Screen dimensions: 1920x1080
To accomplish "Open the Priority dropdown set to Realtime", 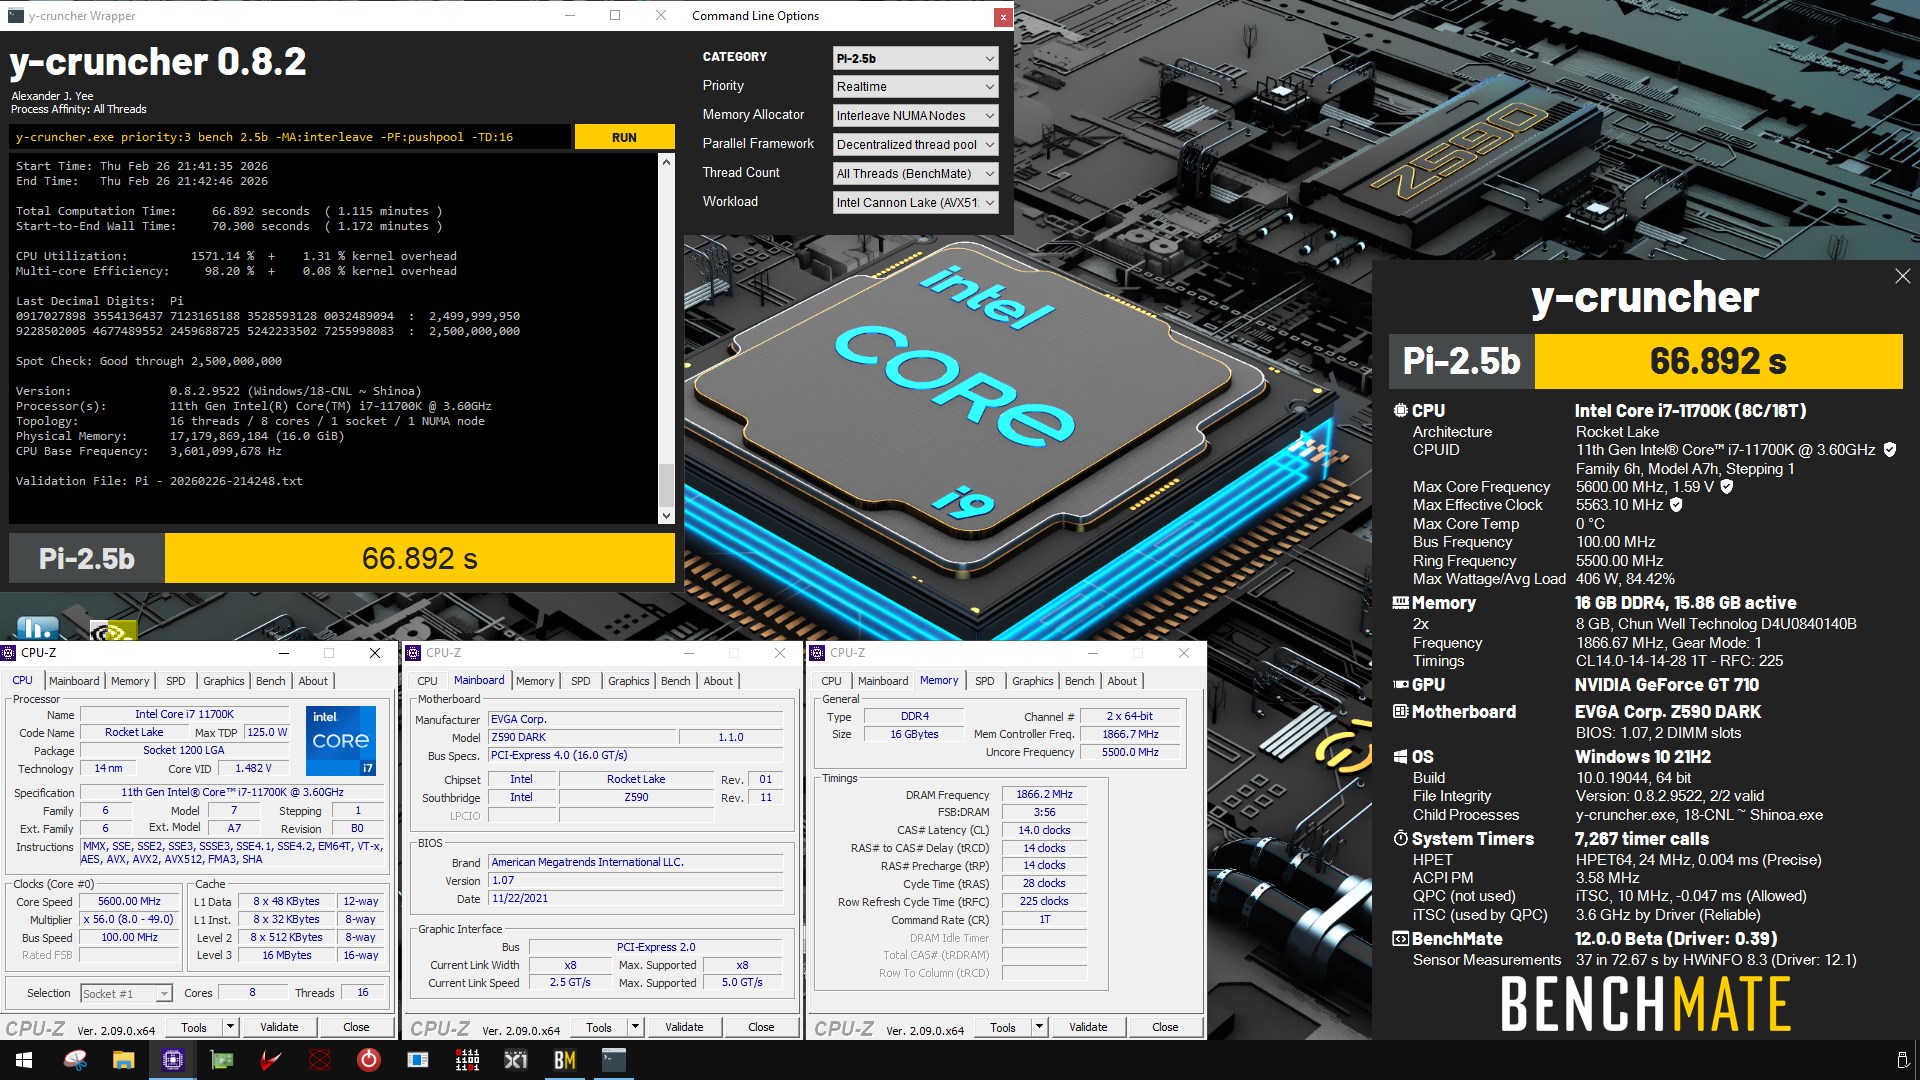I will [x=915, y=87].
